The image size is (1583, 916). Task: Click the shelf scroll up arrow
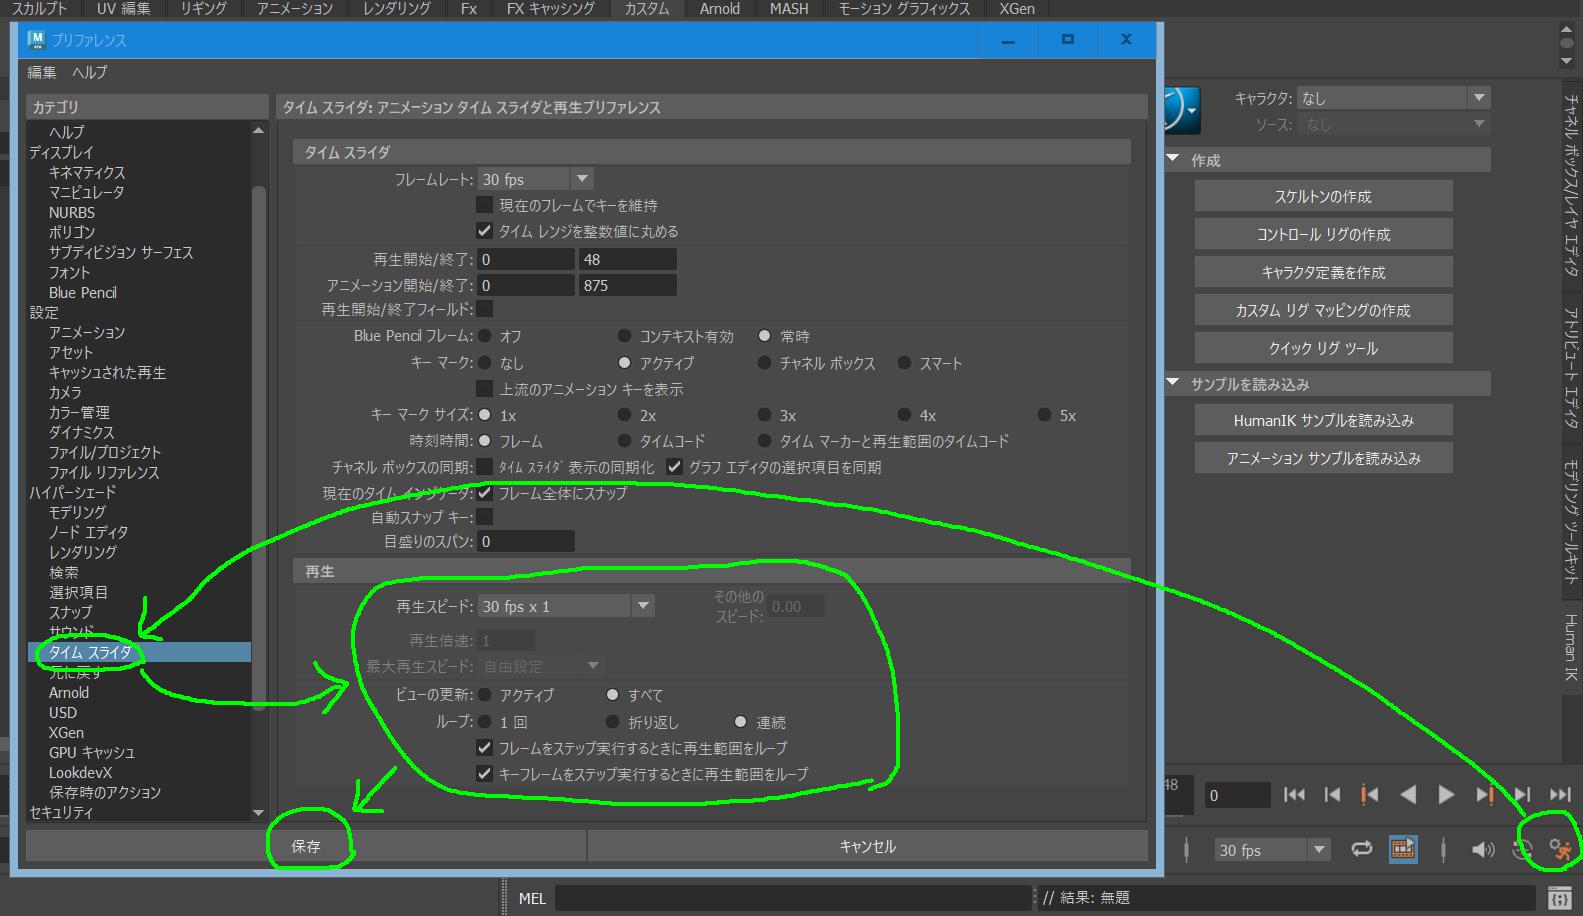coord(1566,31)
